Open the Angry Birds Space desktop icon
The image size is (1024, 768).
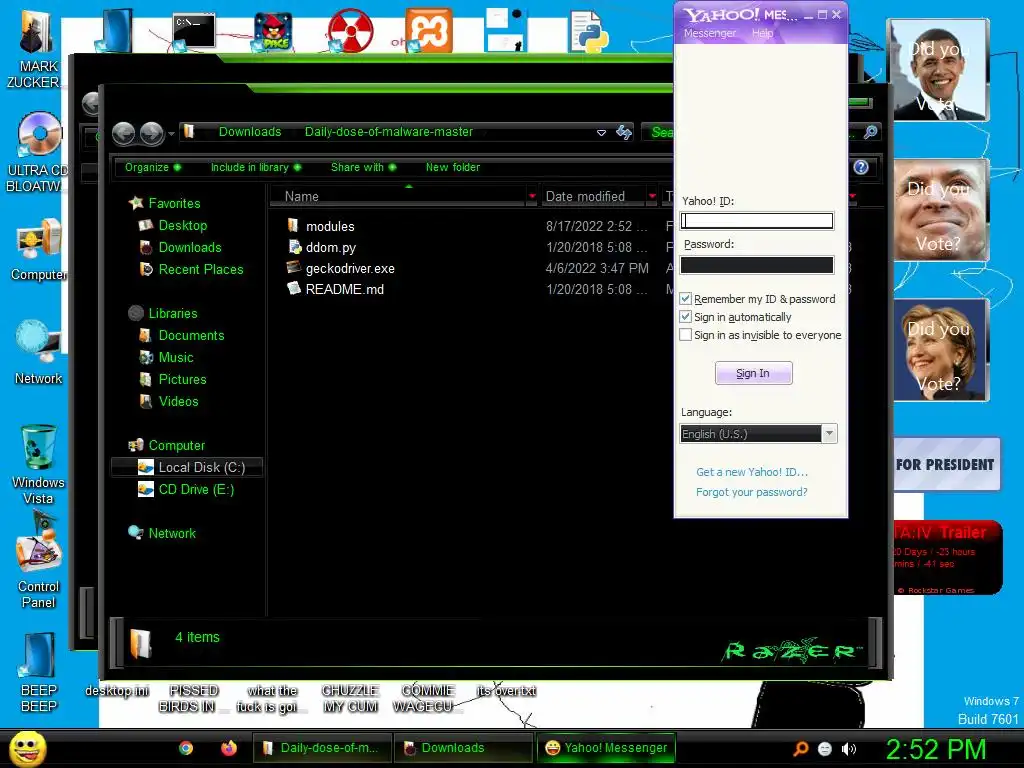(x=272, y=31)
